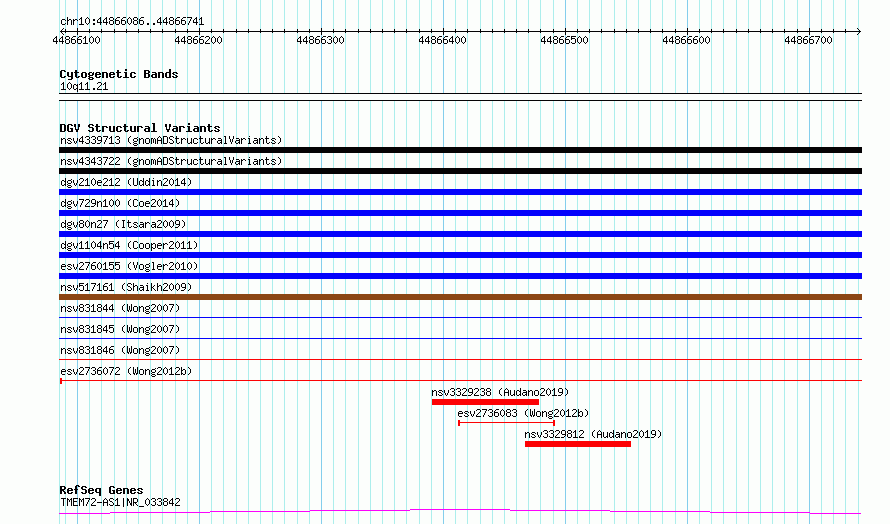The width and height of the screenshot is (890, 524).
Task: Click the nsv4339713 gnomAD variant label
Action: coord(171,140)
